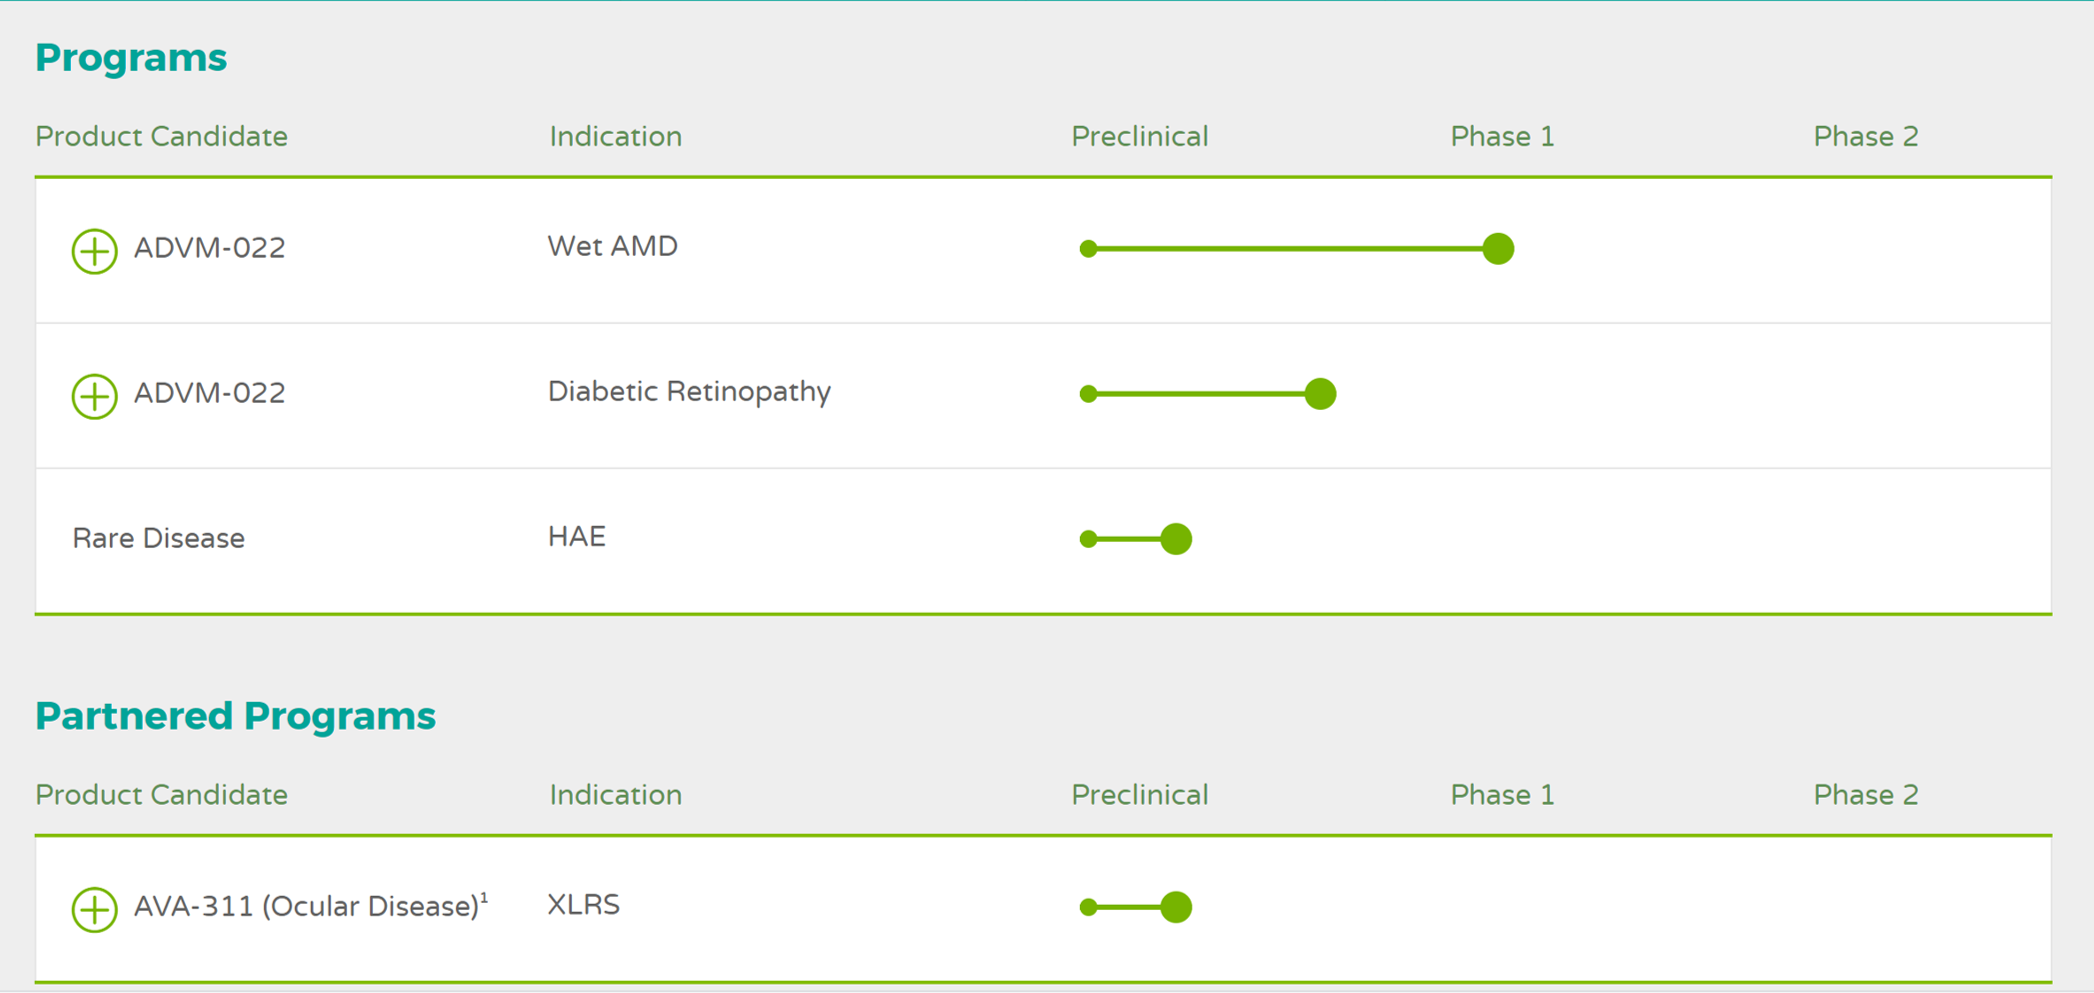Click the Diabetic Retinopathy indication text
Viewport: 2094px width, 993px height.
[x=689, y=391]
